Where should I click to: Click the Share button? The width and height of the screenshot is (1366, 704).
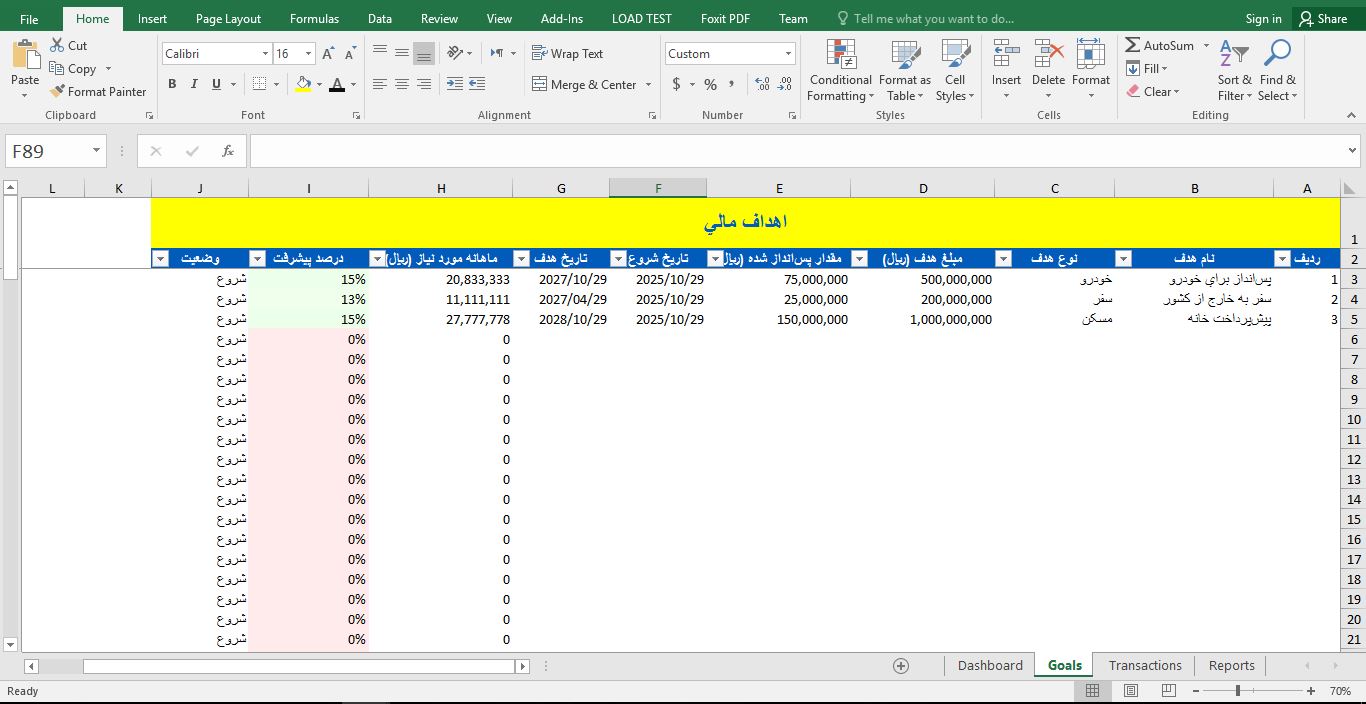tap(1322, 19)
